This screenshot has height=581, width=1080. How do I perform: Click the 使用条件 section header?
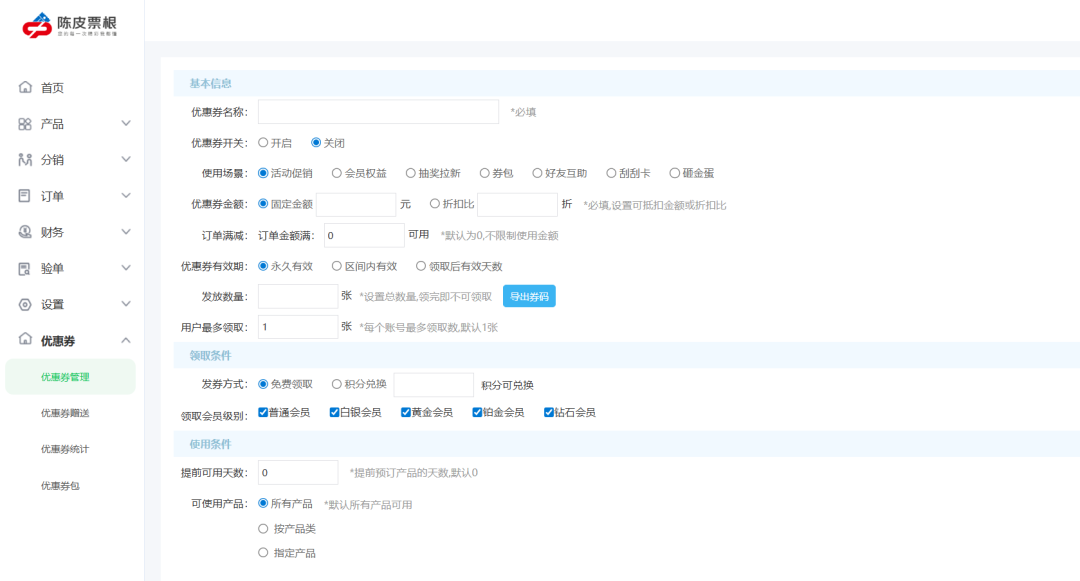(x=211, y=444)
